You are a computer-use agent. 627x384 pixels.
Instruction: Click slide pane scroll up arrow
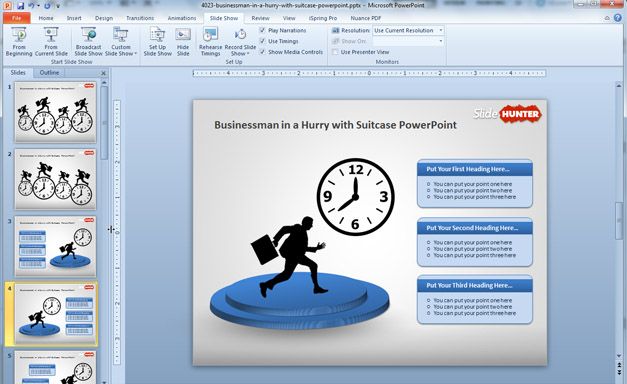[104, 82]
